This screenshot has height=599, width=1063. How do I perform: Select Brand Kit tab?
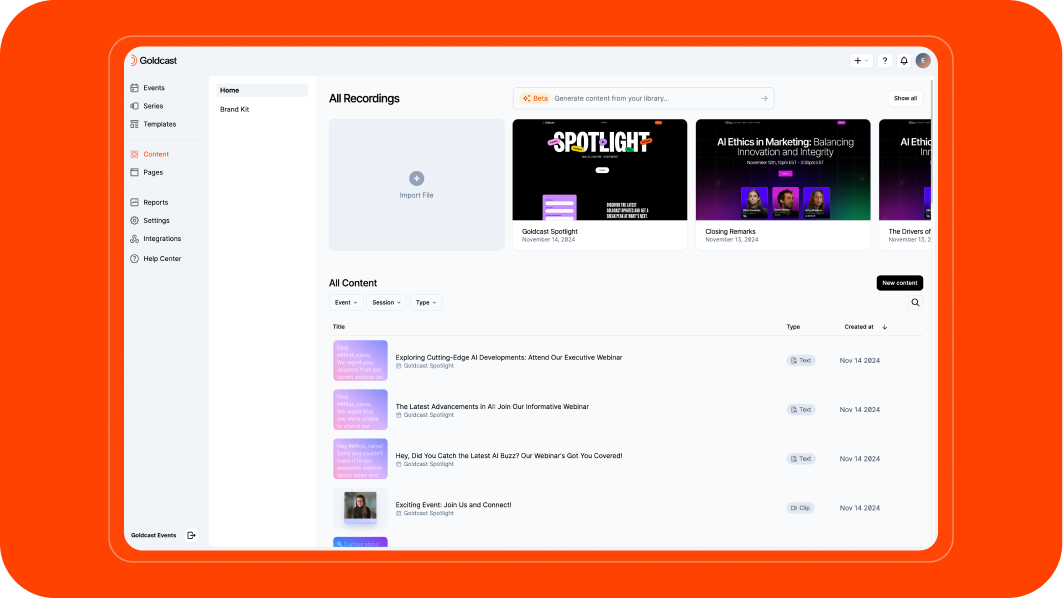[x=235, y=109]
